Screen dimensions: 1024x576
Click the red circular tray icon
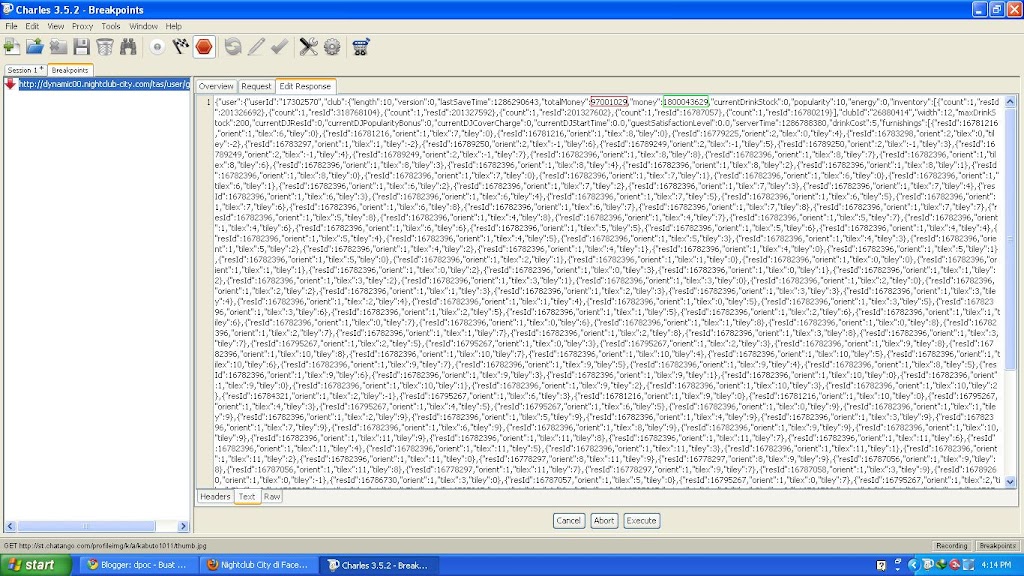click(x=954, y=565)
